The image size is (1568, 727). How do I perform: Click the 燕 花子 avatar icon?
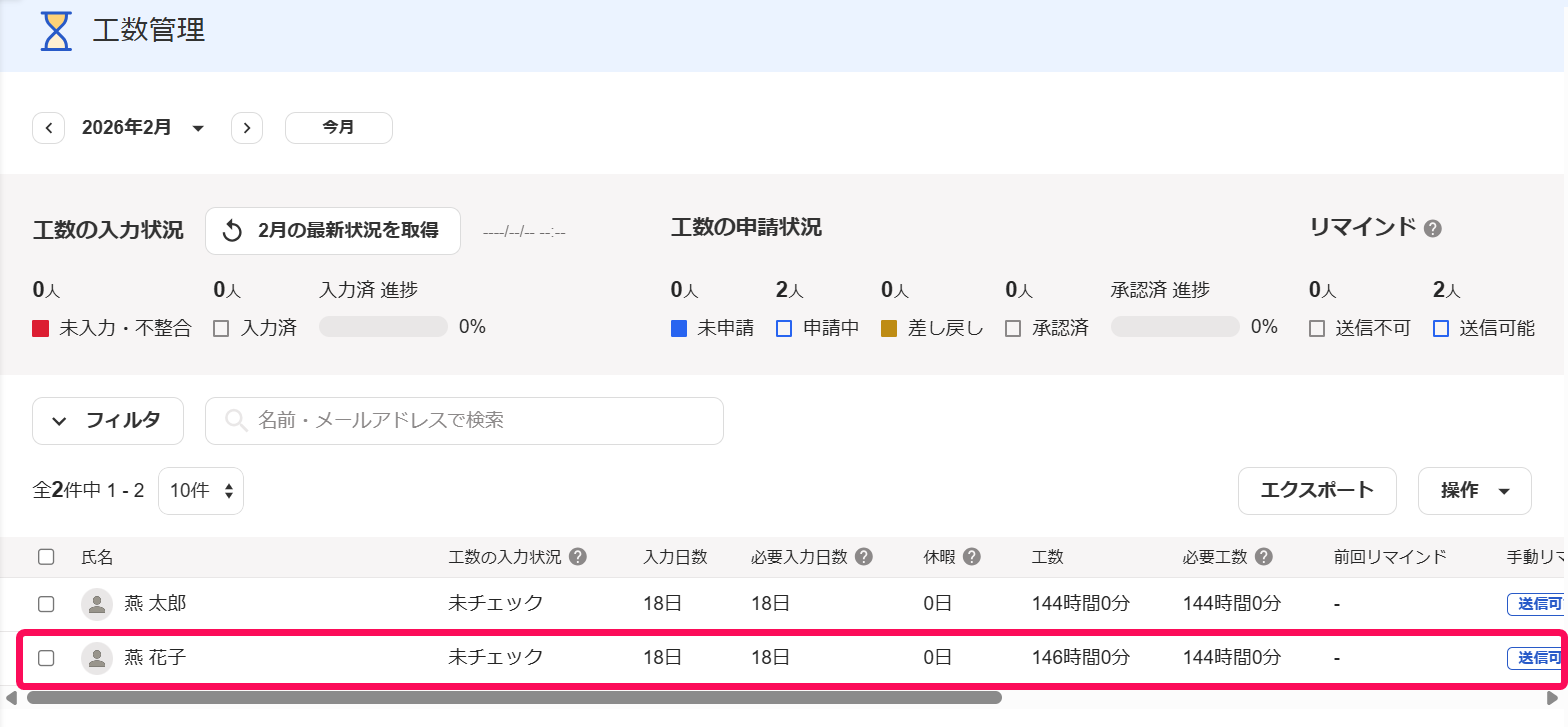pos(97,658)
